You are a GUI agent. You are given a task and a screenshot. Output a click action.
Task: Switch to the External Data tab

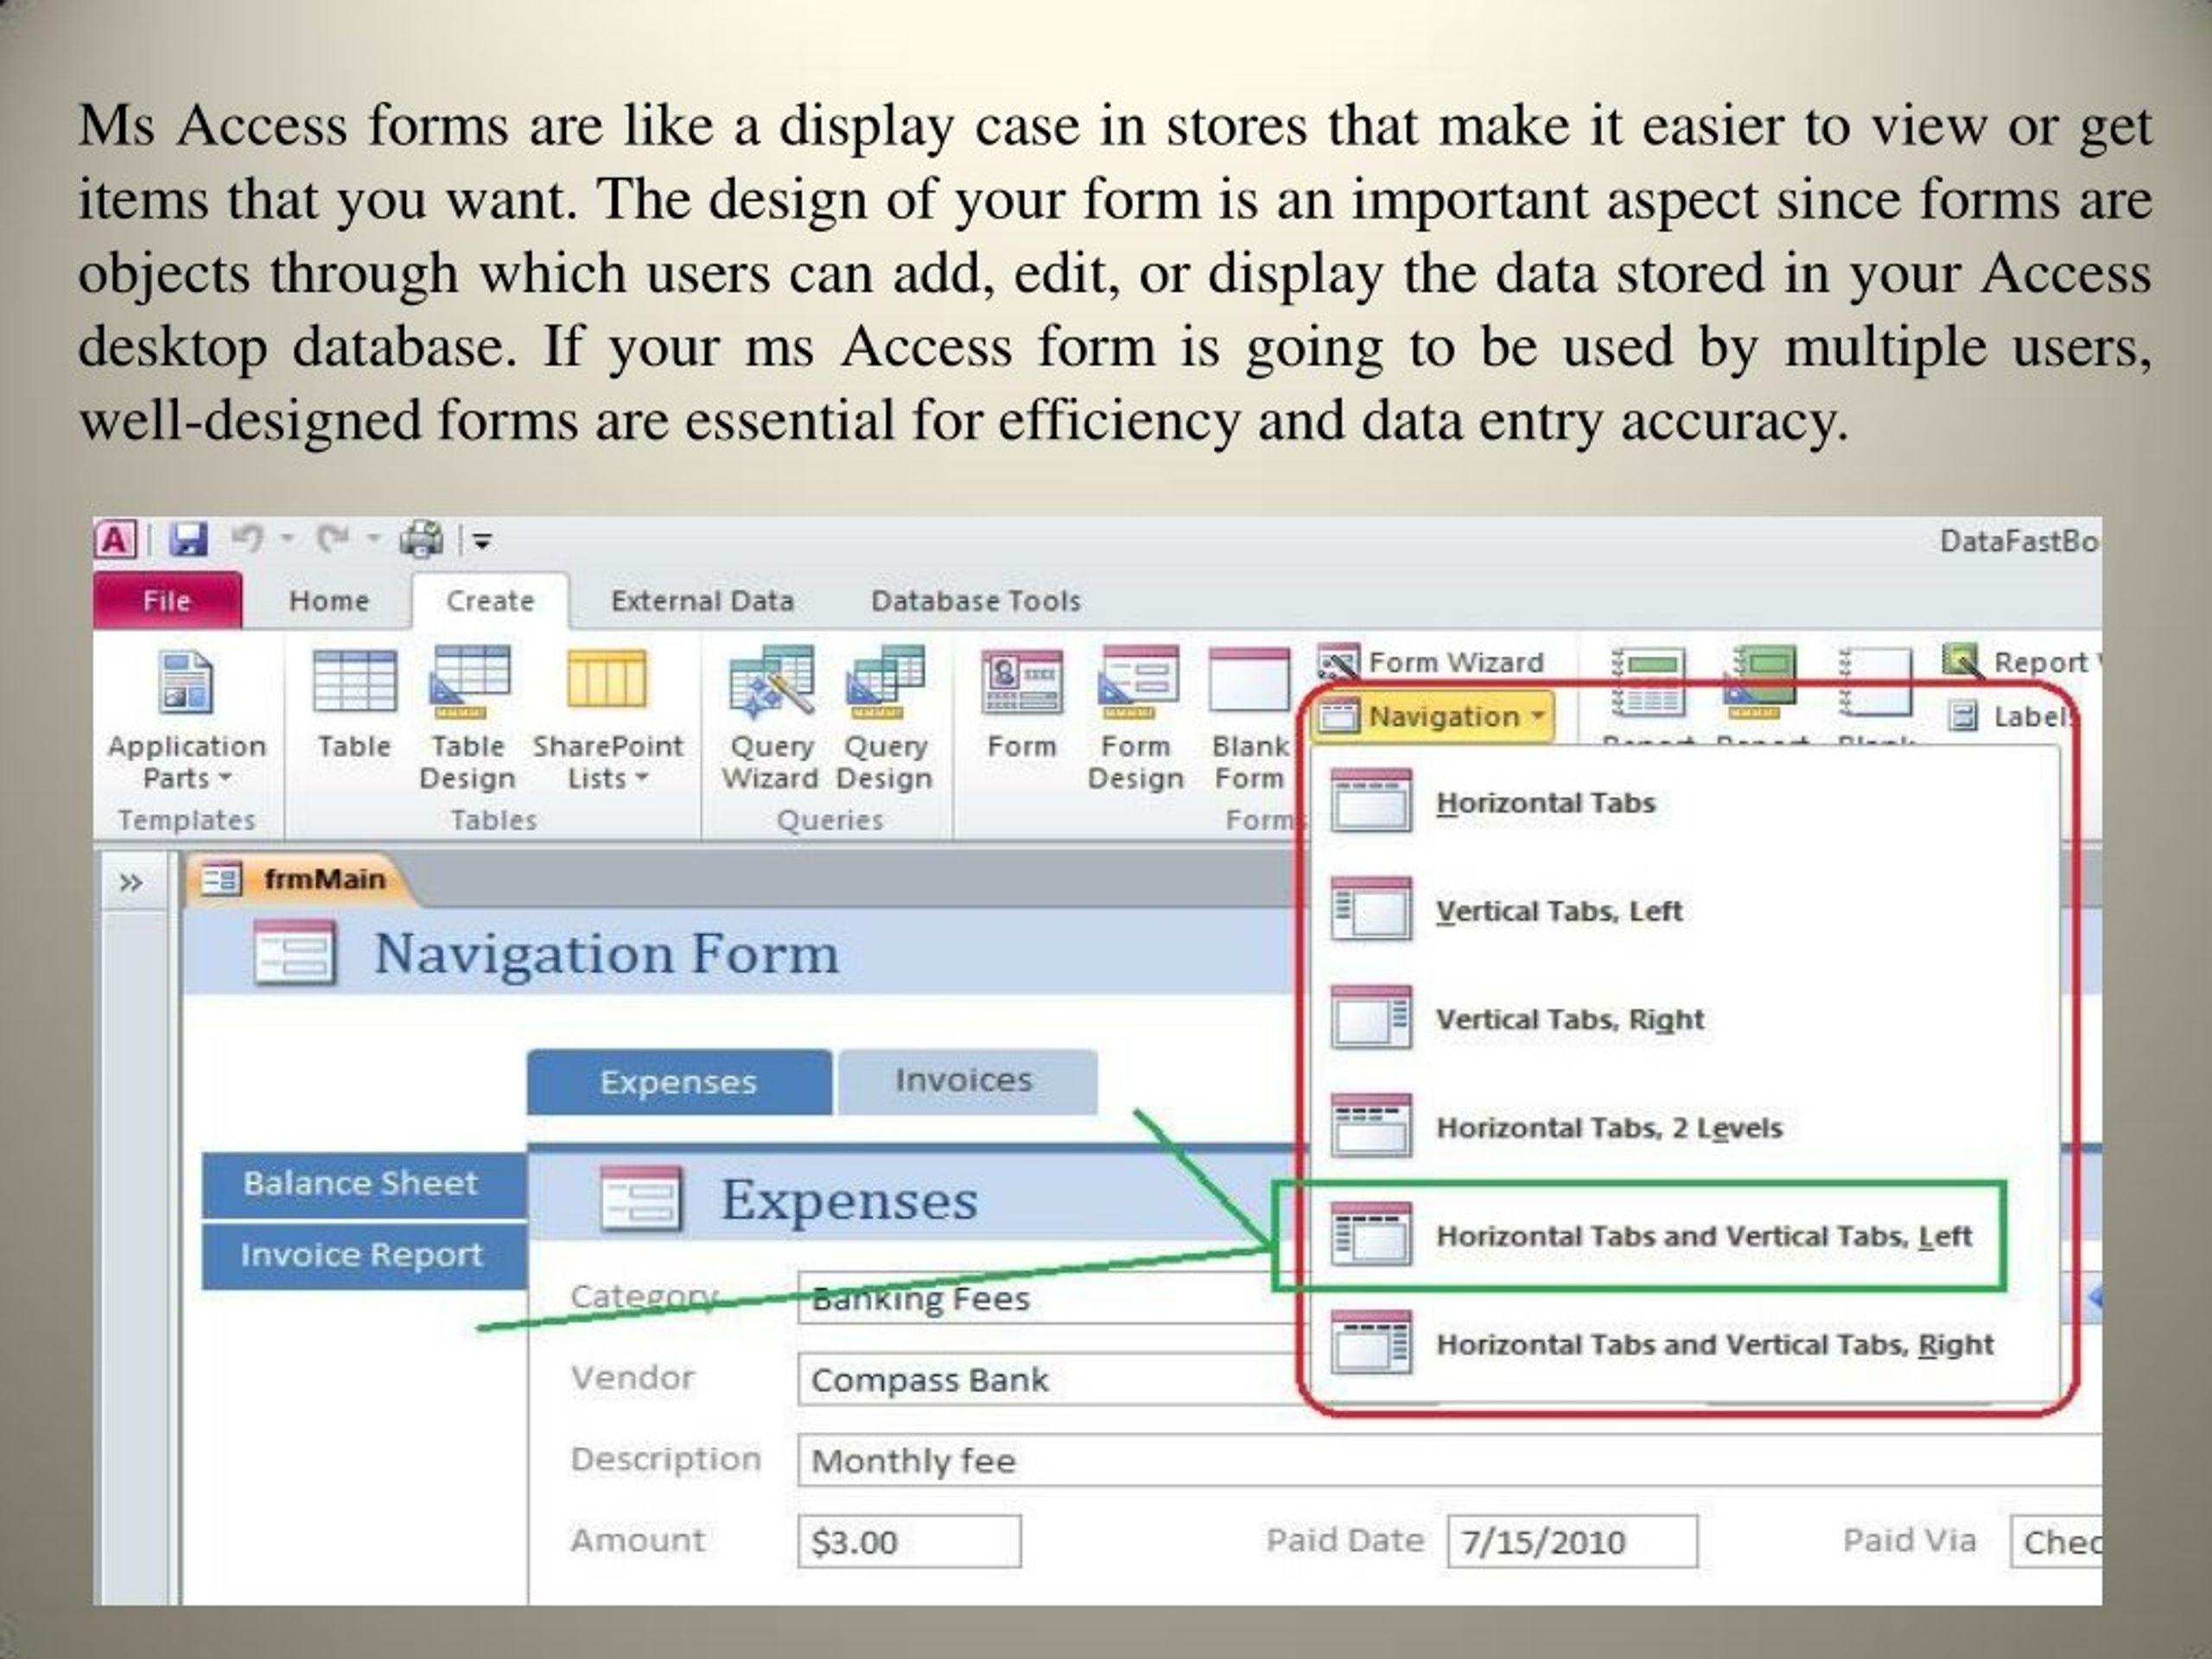(x=702, y=601)
